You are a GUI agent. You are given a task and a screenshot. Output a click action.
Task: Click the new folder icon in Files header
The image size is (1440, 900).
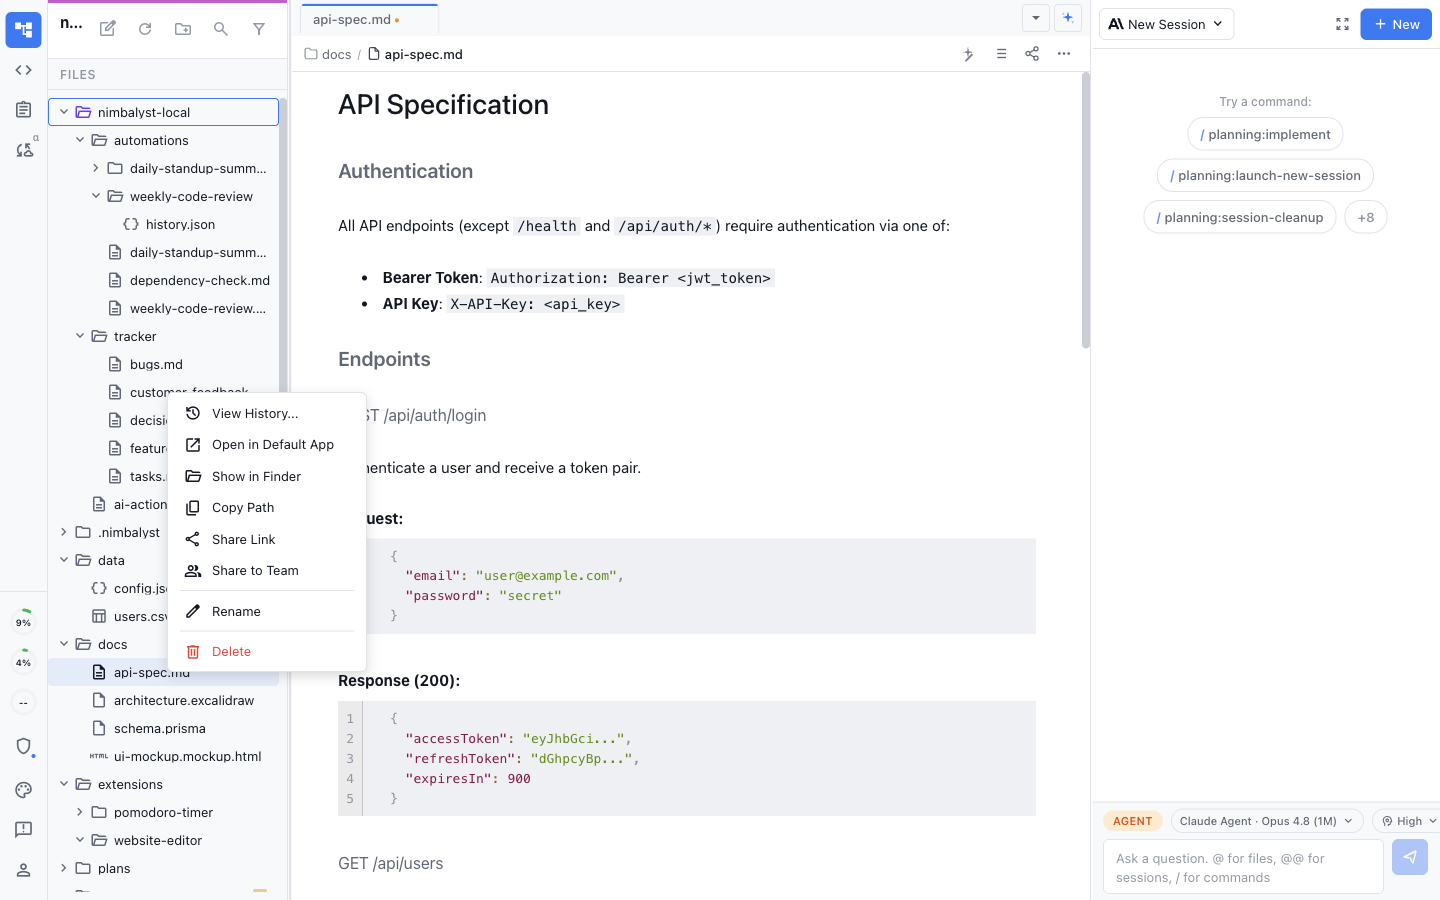183,29
